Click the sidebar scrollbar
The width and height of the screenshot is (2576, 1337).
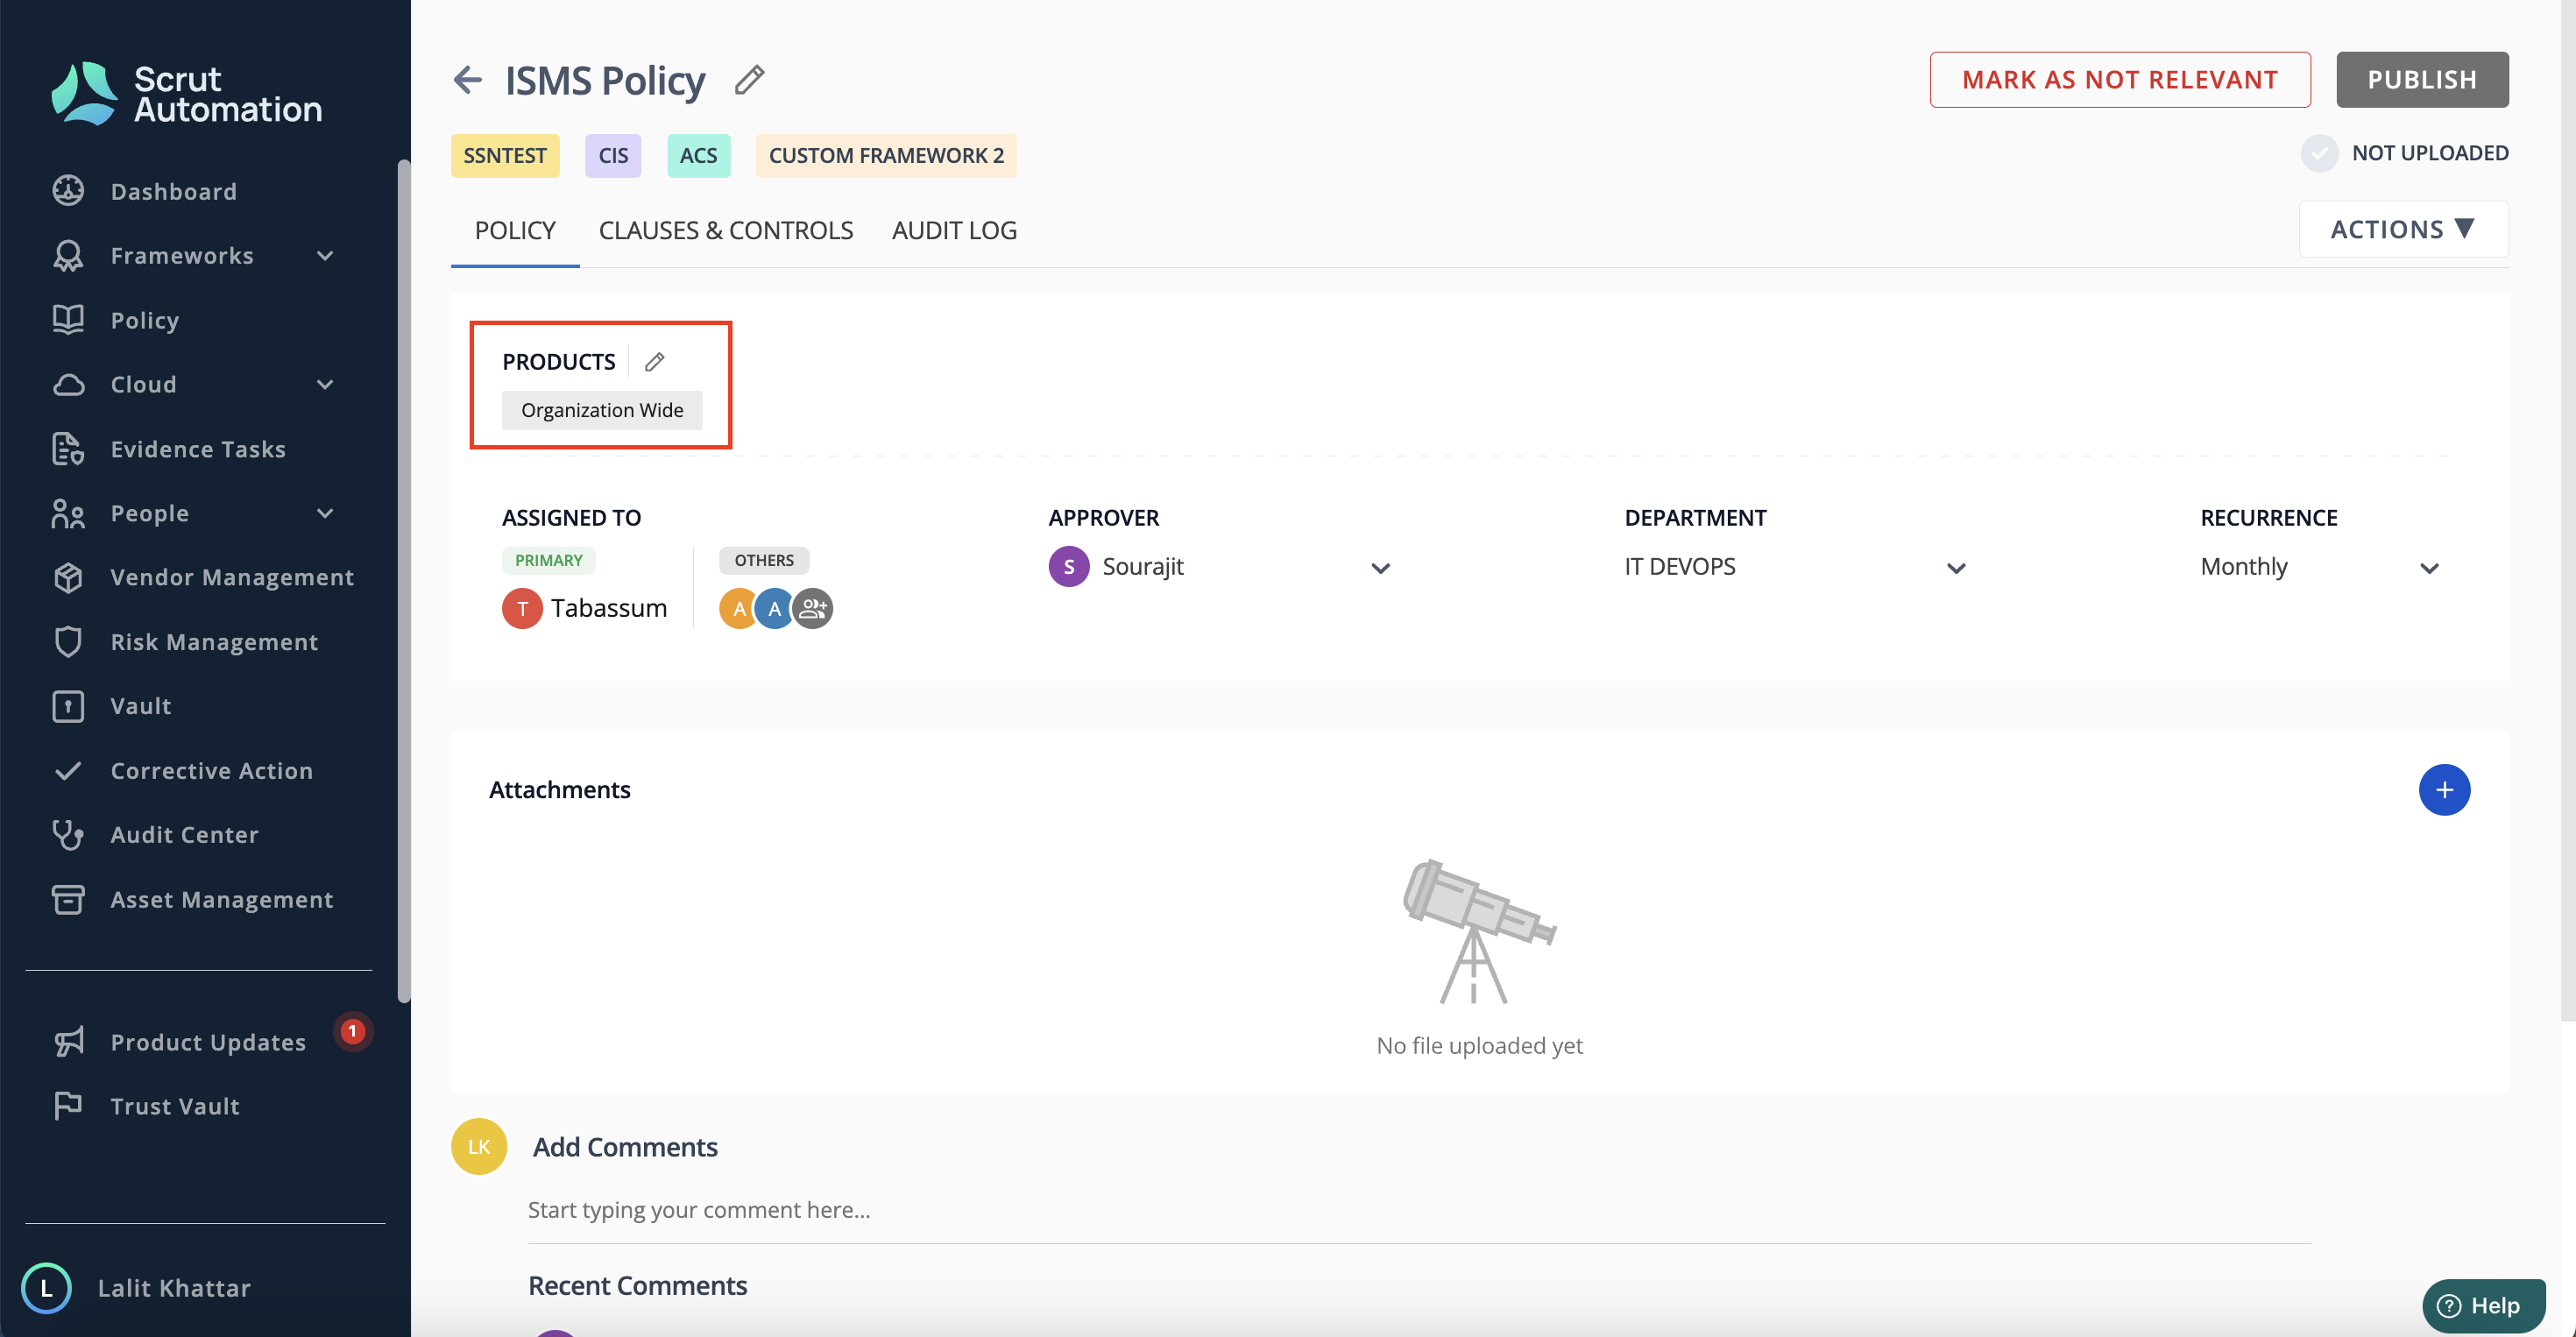coord(403,580)
